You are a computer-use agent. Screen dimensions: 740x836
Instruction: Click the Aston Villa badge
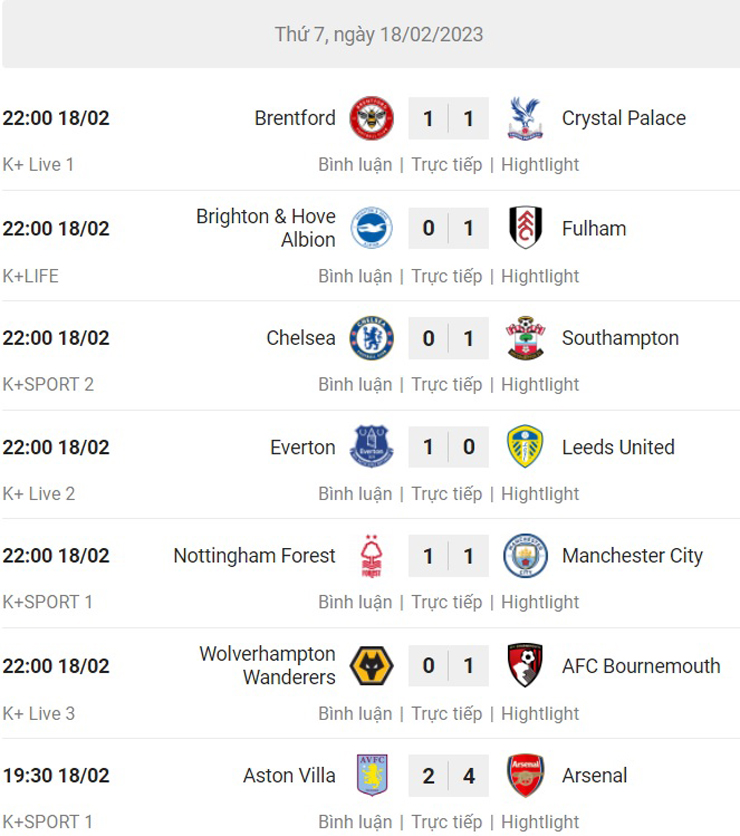pos(372,775)
